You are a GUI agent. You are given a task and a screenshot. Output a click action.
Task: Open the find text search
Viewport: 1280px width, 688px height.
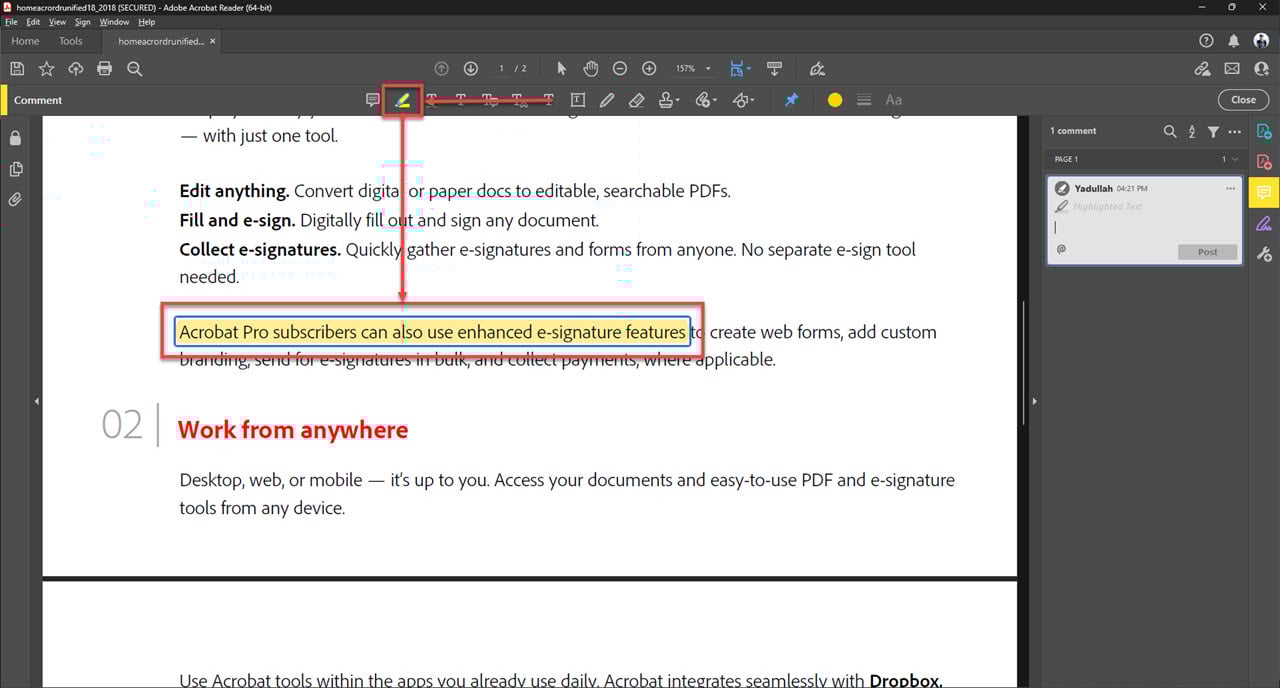pyautogui.click(x=135, y=69)
